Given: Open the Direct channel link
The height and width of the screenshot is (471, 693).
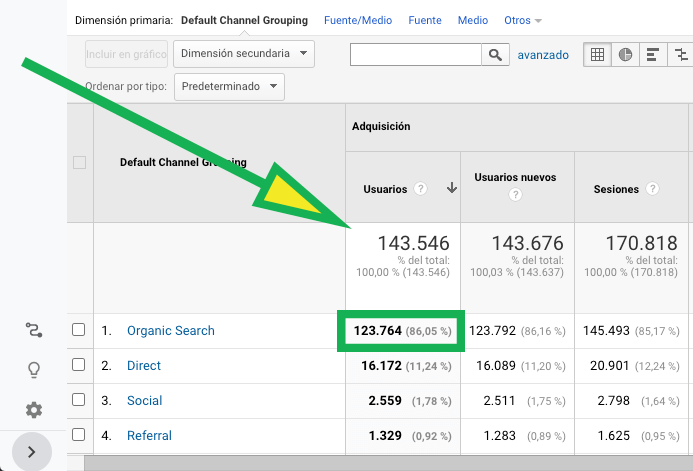Looking at the screenshot, I should tap(144, 365).
